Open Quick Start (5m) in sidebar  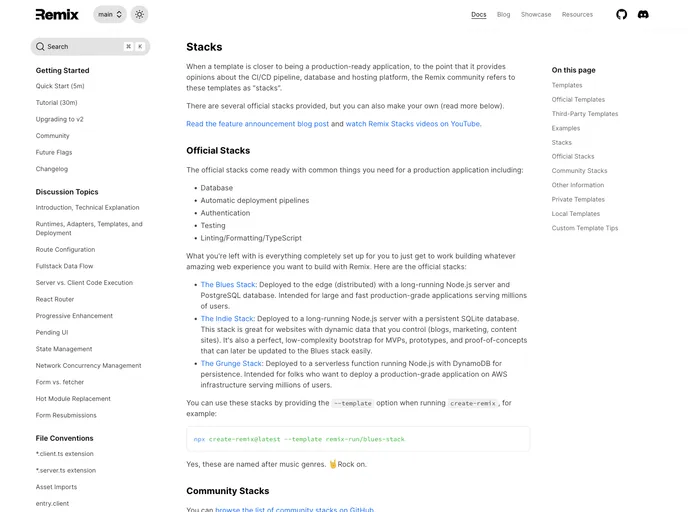pos(60,86)
